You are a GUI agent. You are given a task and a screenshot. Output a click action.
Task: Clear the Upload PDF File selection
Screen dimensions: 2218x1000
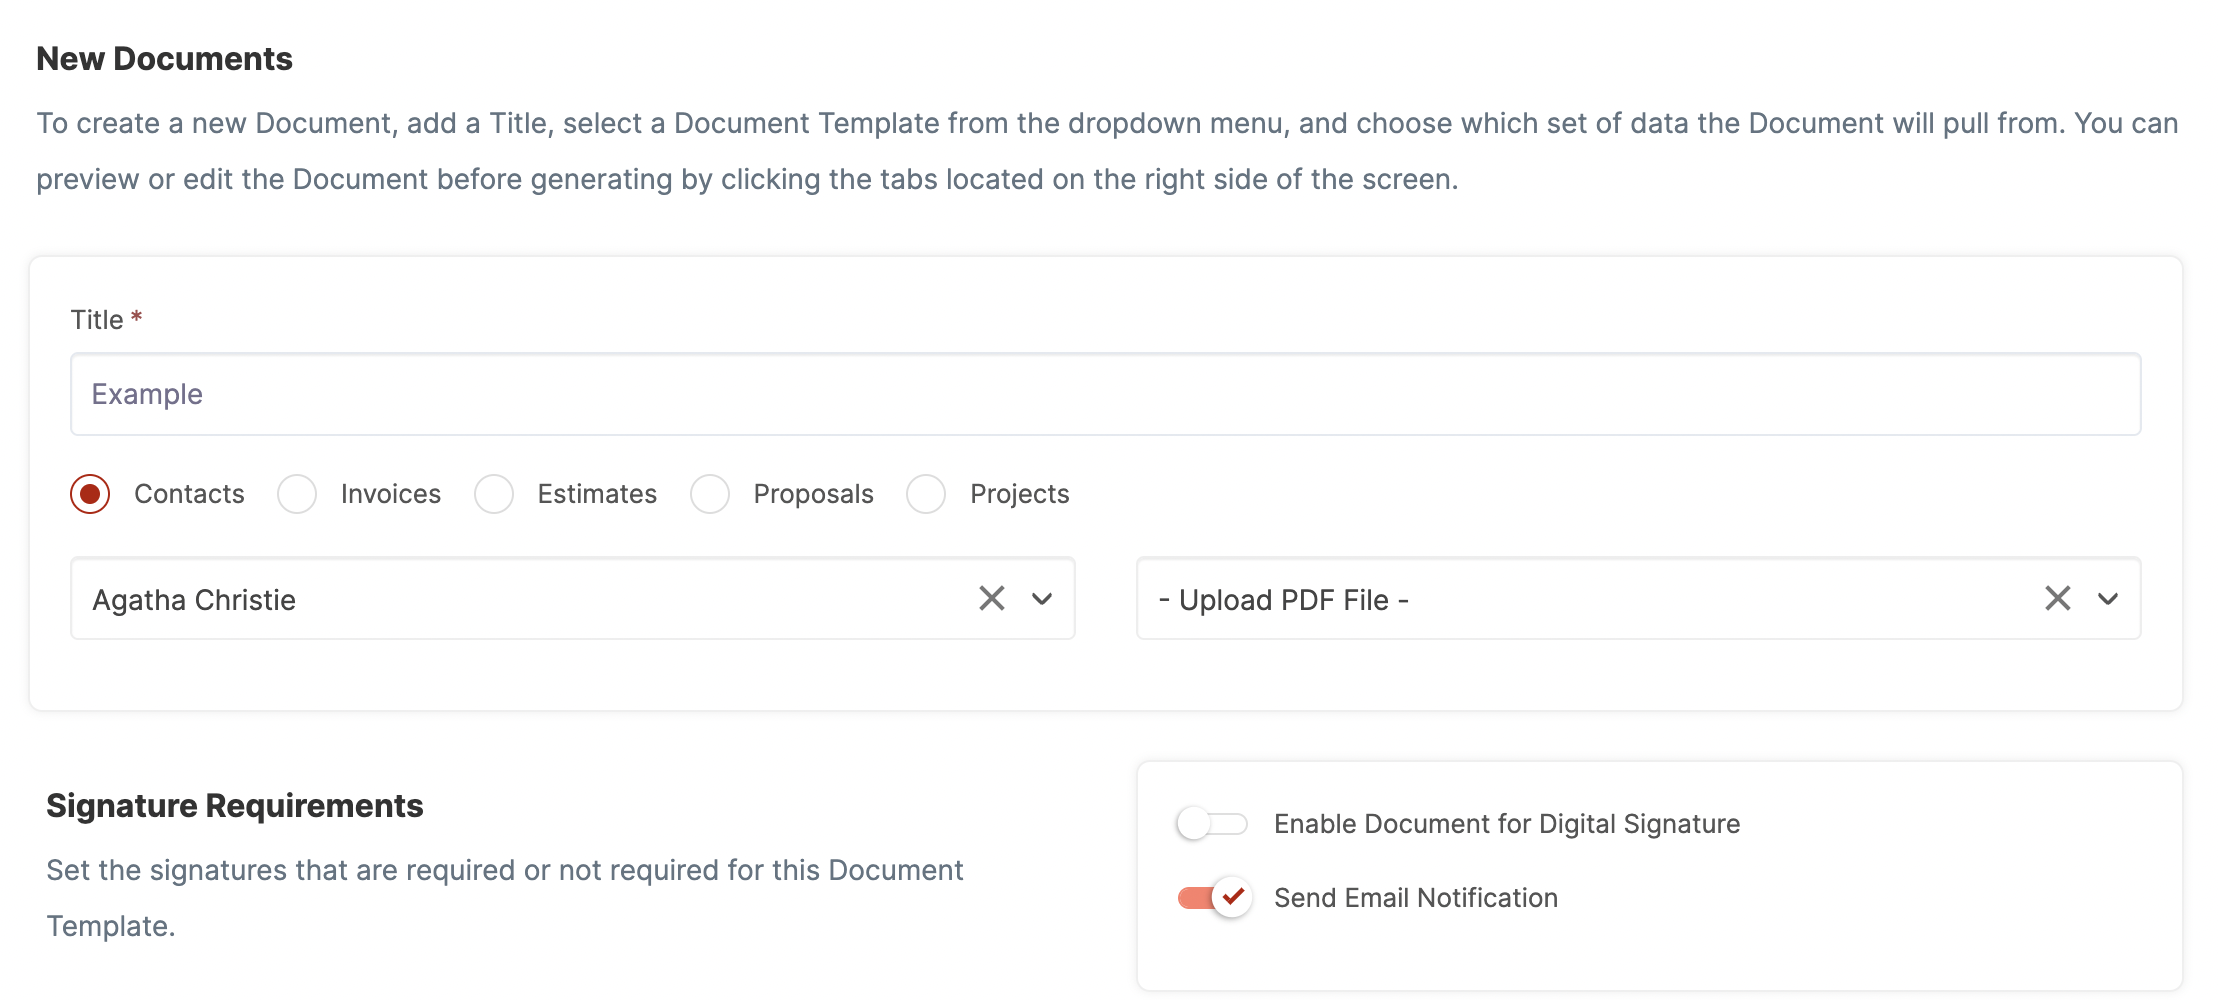point(2057,598)
